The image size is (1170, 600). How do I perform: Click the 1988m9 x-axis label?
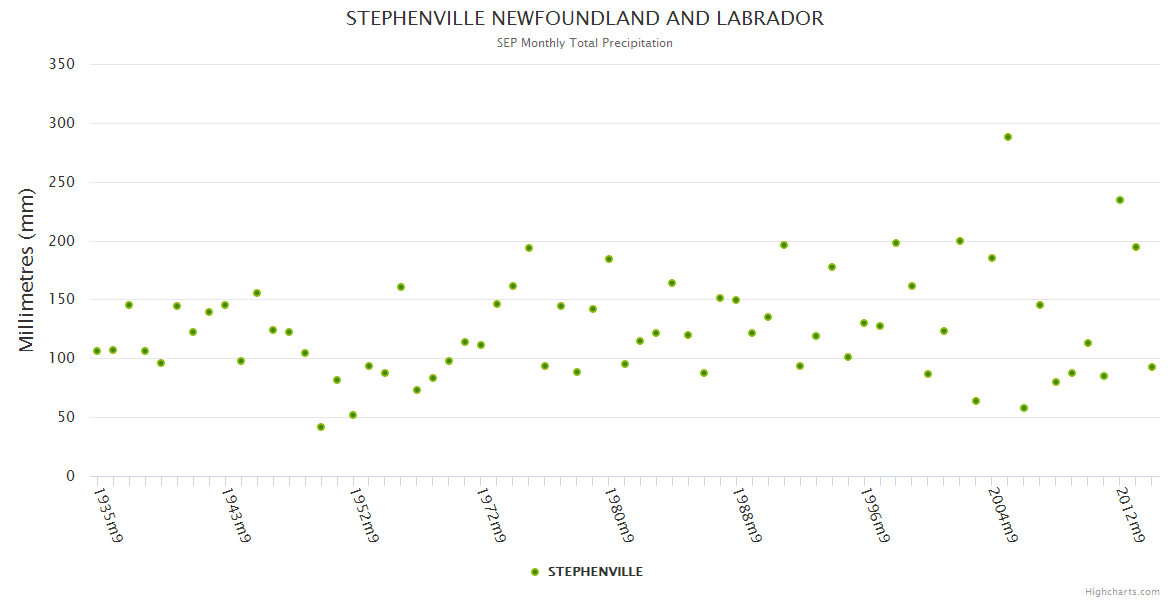pos(747,515)
